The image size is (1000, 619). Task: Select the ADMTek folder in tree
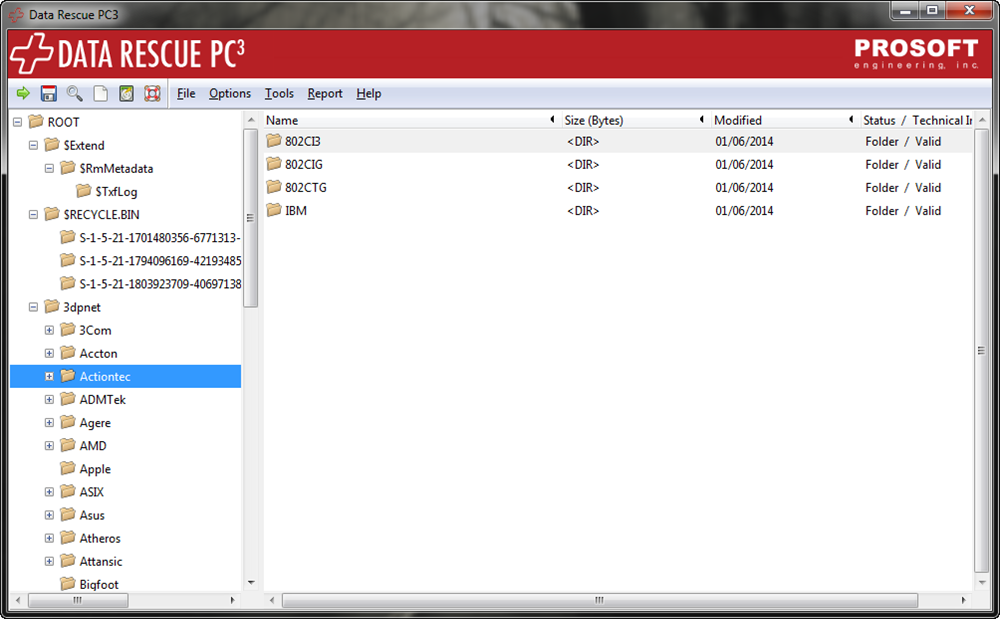point(93,400)
